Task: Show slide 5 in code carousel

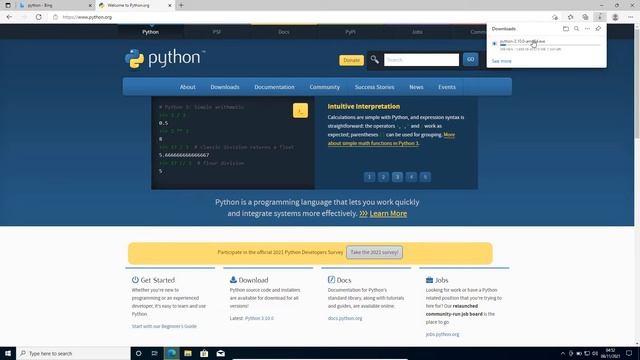Action: pyautogui.click(x=425, y=177)
